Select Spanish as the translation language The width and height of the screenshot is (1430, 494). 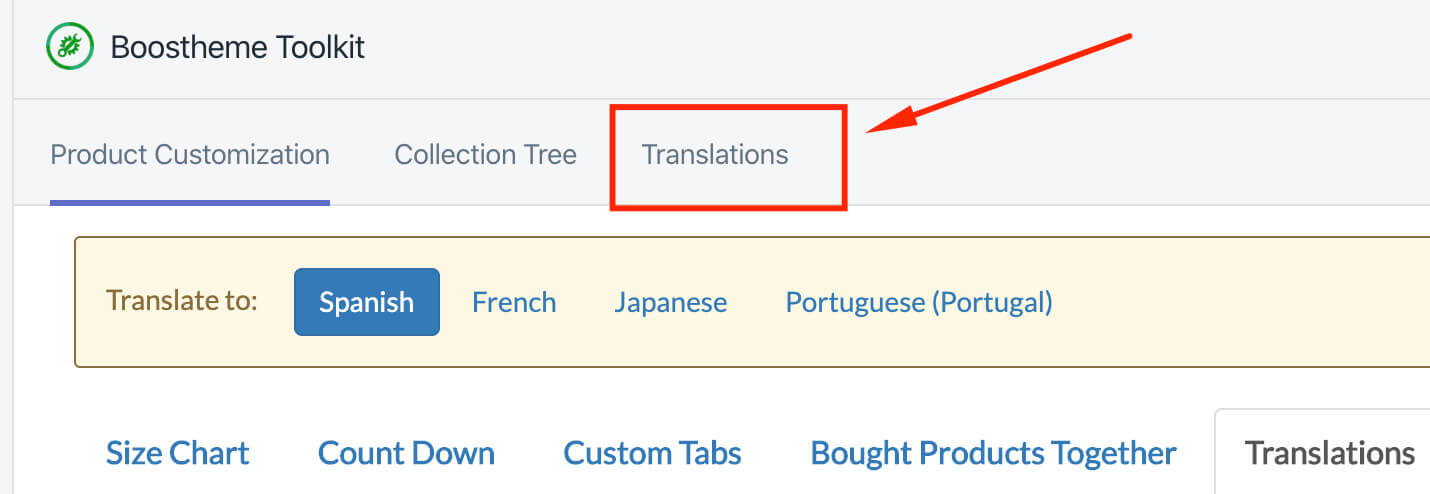366,302
